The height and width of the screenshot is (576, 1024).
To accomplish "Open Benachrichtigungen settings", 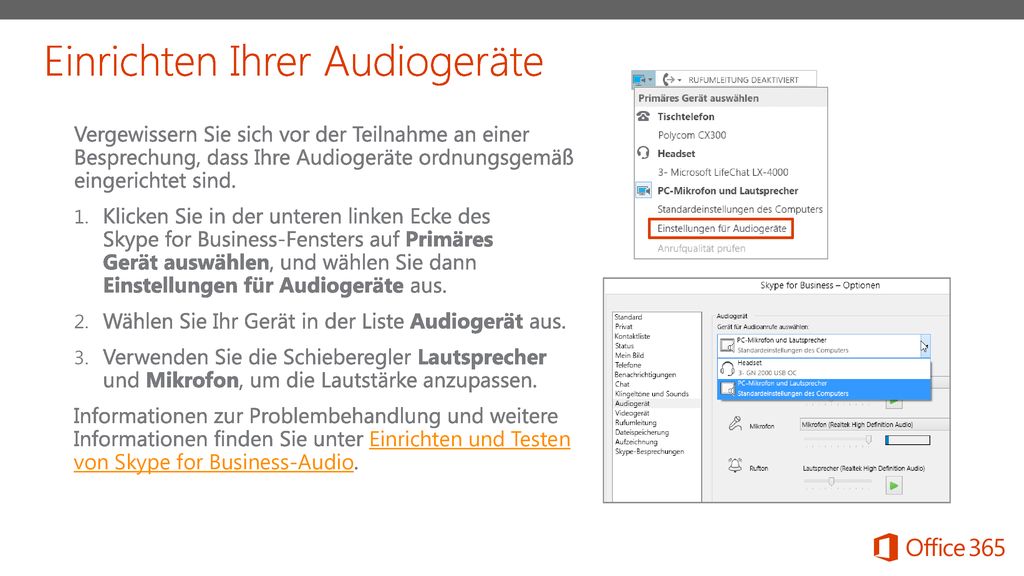I will (x=645, y=375).
